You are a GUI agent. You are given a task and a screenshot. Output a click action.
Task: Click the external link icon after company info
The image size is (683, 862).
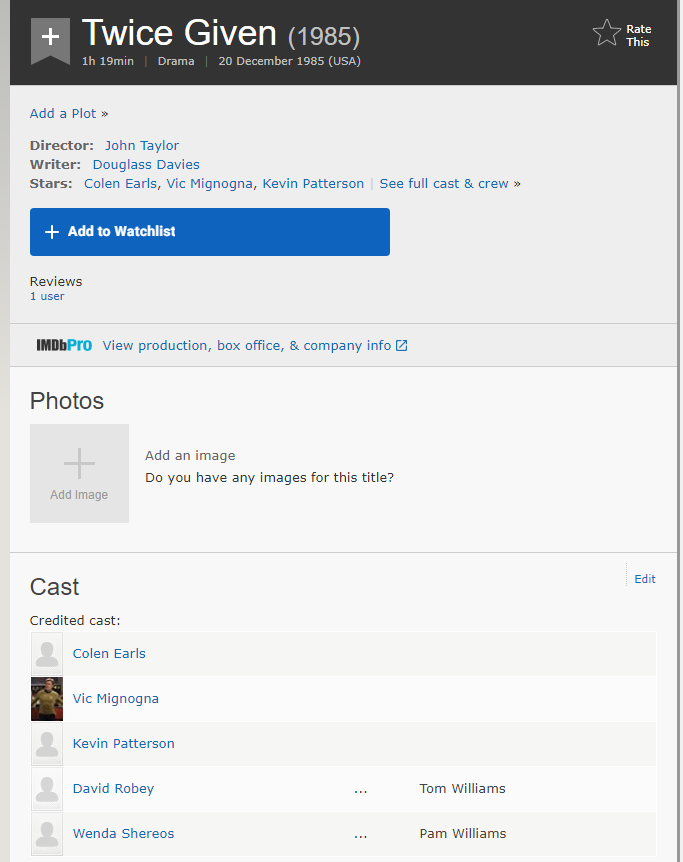coord(401,345)
